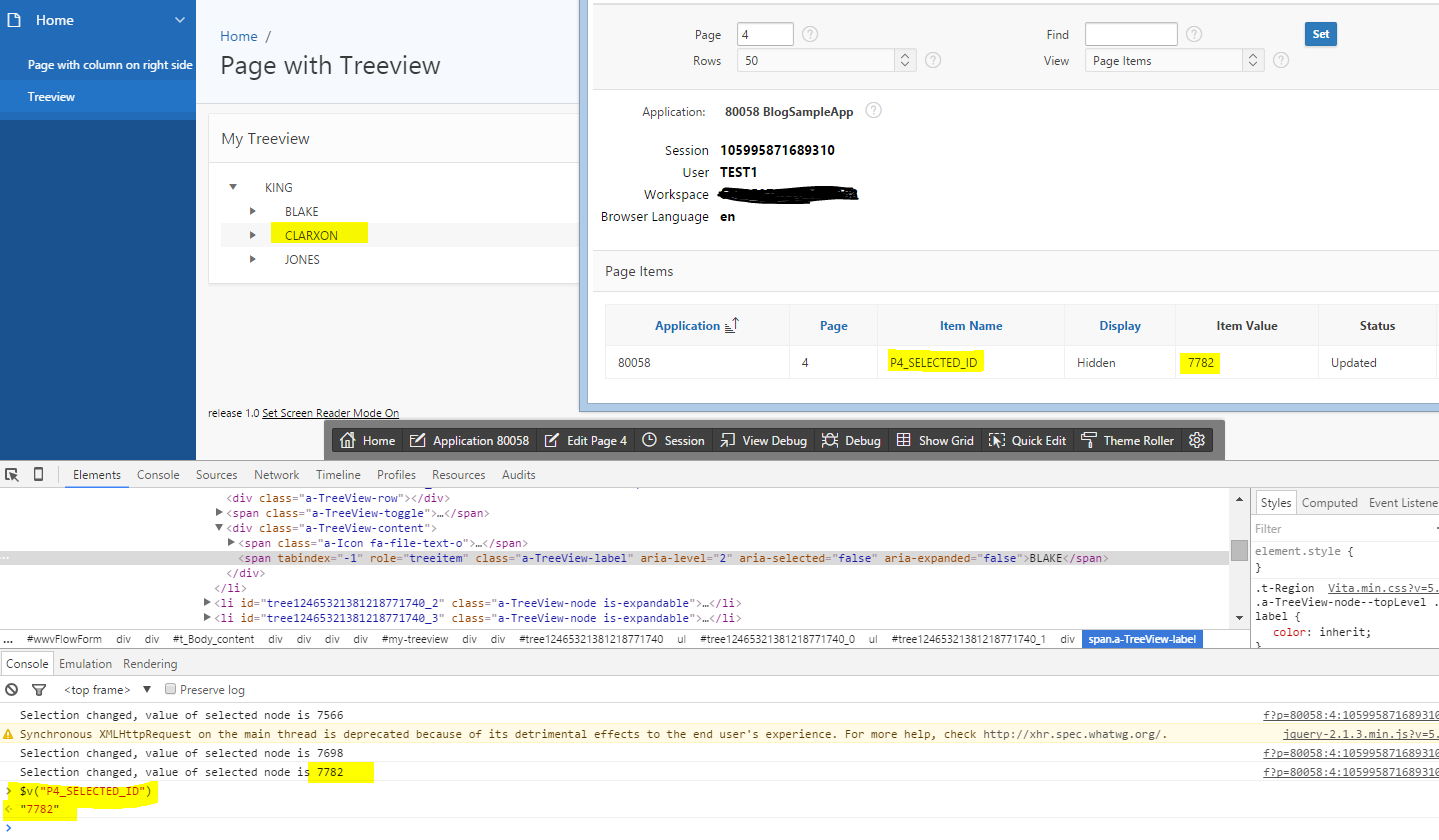Open Theme Roller from the developer toolbar

[1128, 439]
